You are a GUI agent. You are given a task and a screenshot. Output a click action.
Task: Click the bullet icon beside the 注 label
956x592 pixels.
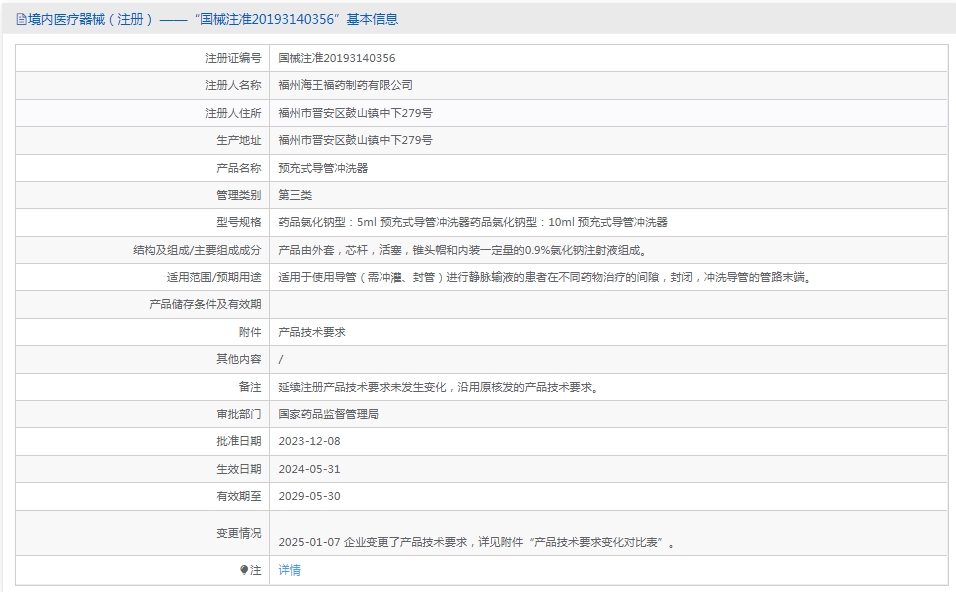point(244,570)
